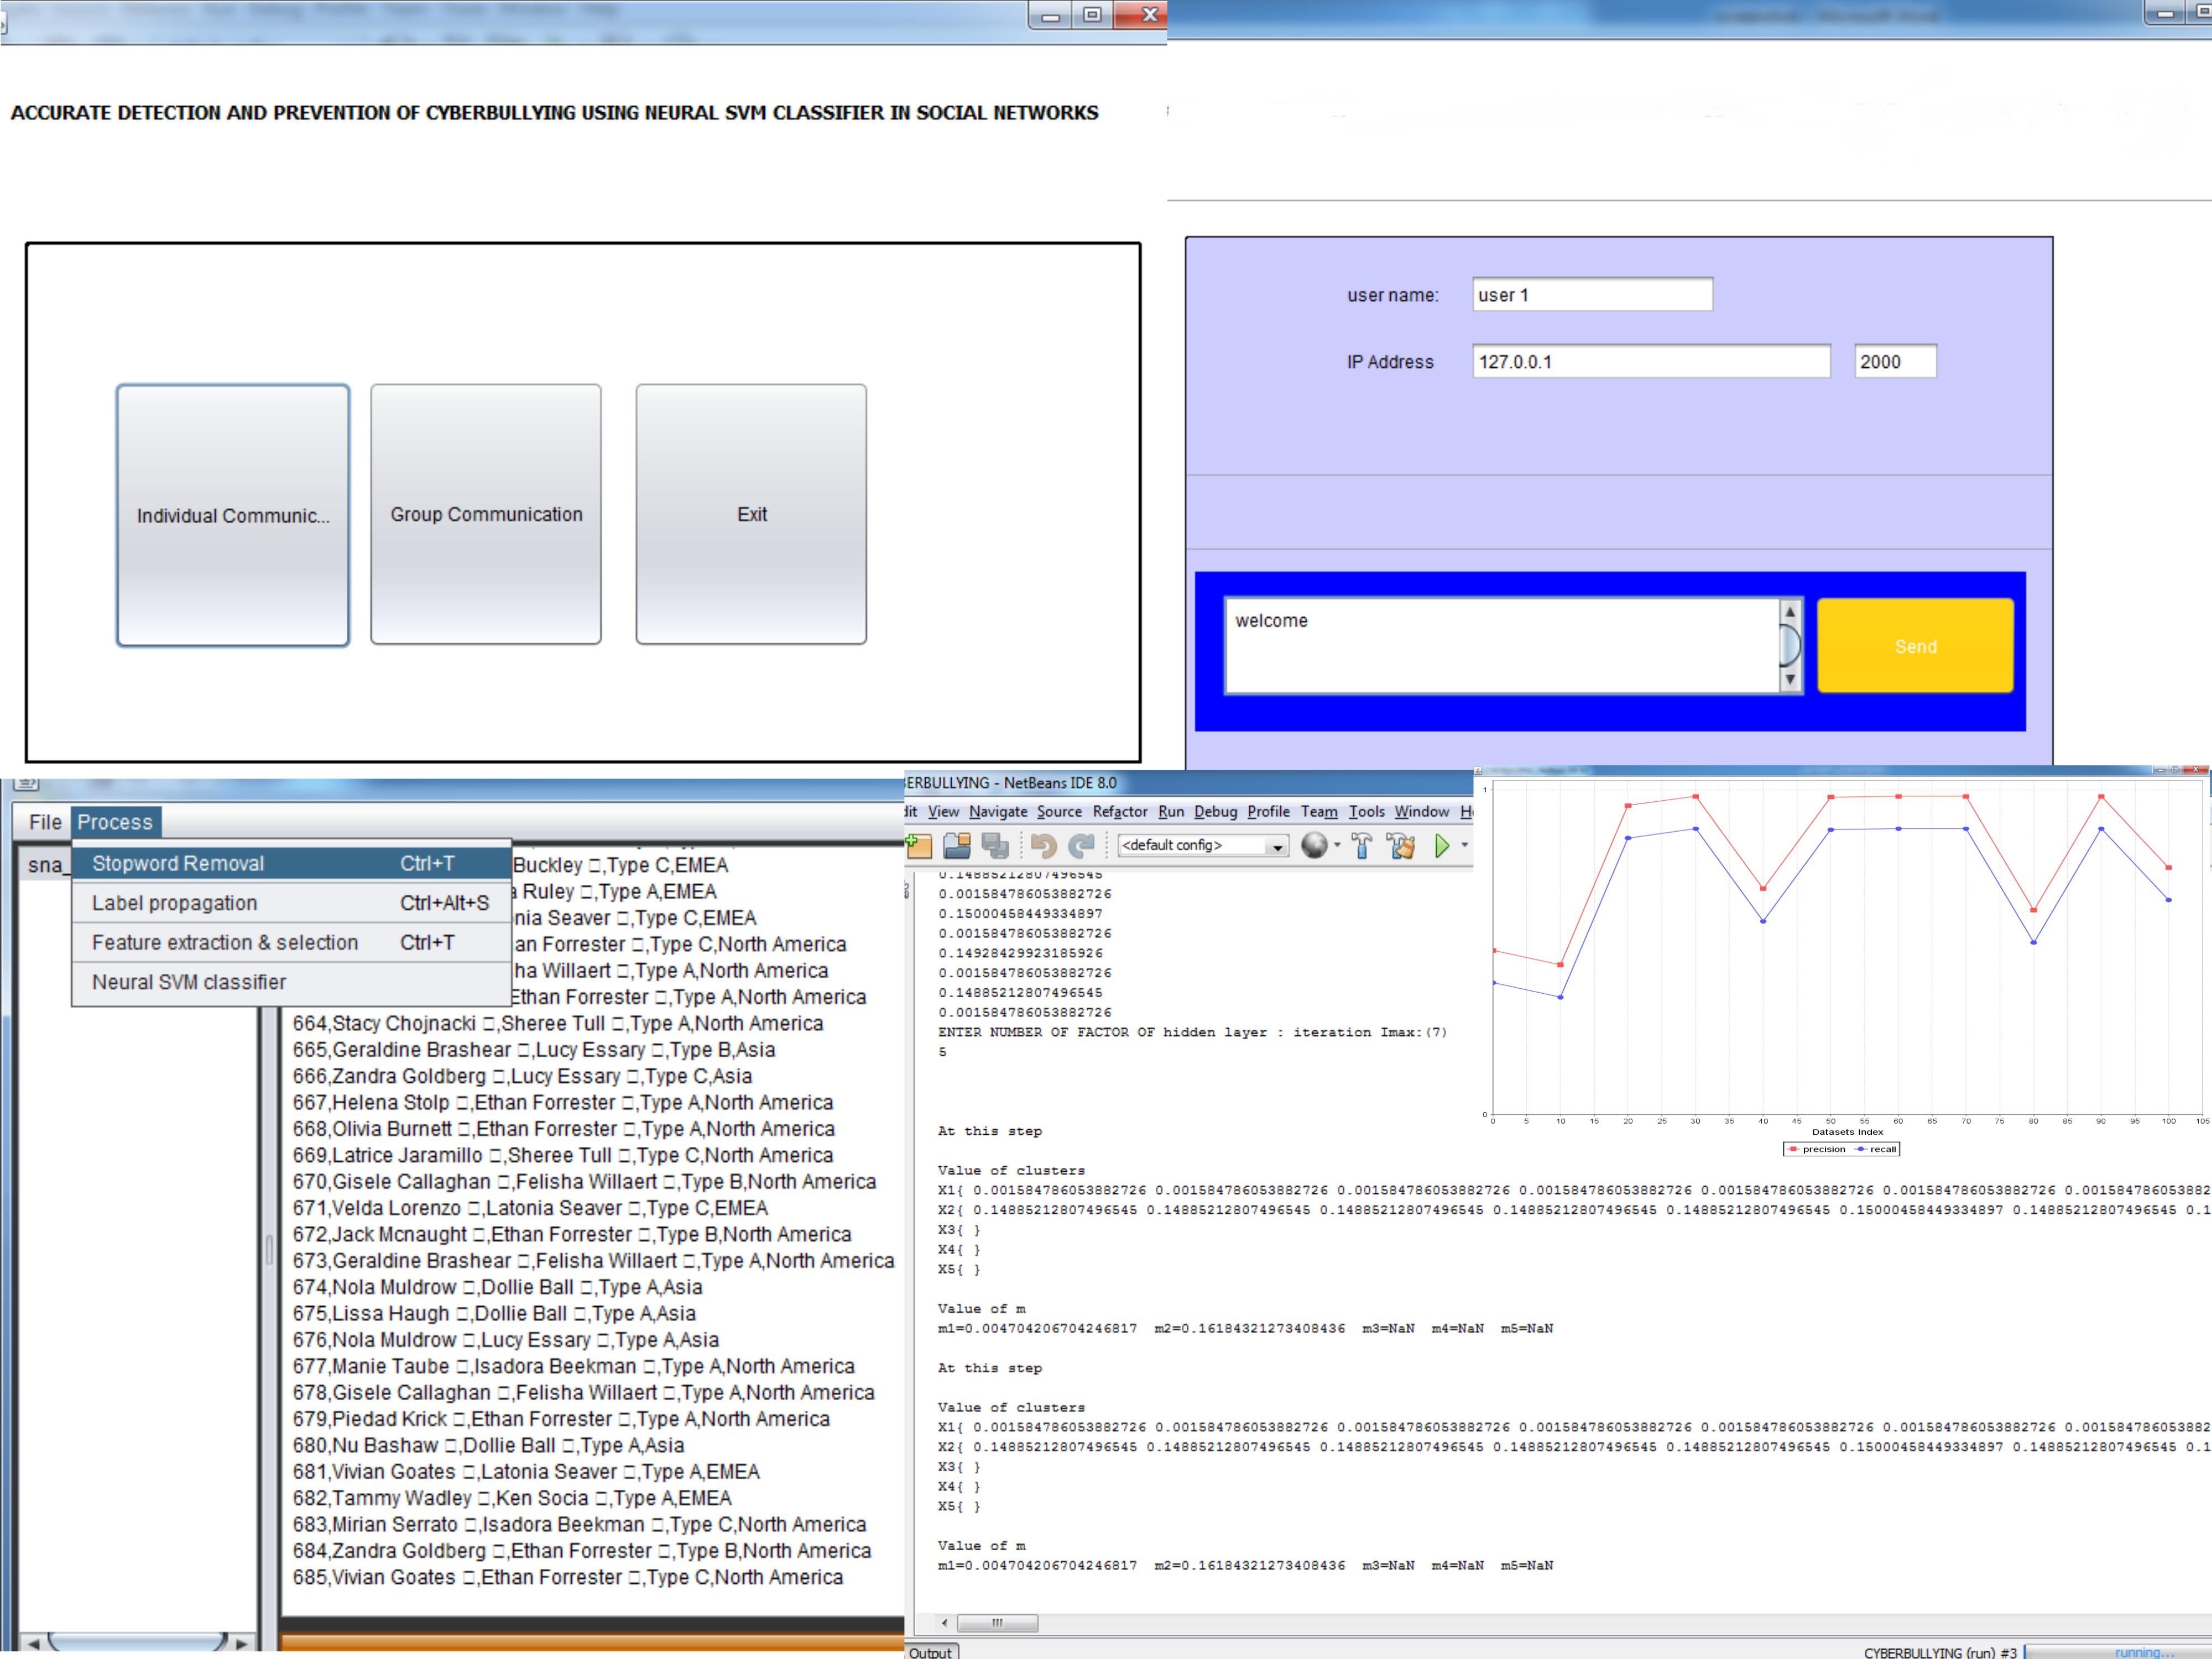Open the Refactor menu in NetBeans
The width and height of the screenshot is (2212, 1659).
coord(1119,812)
